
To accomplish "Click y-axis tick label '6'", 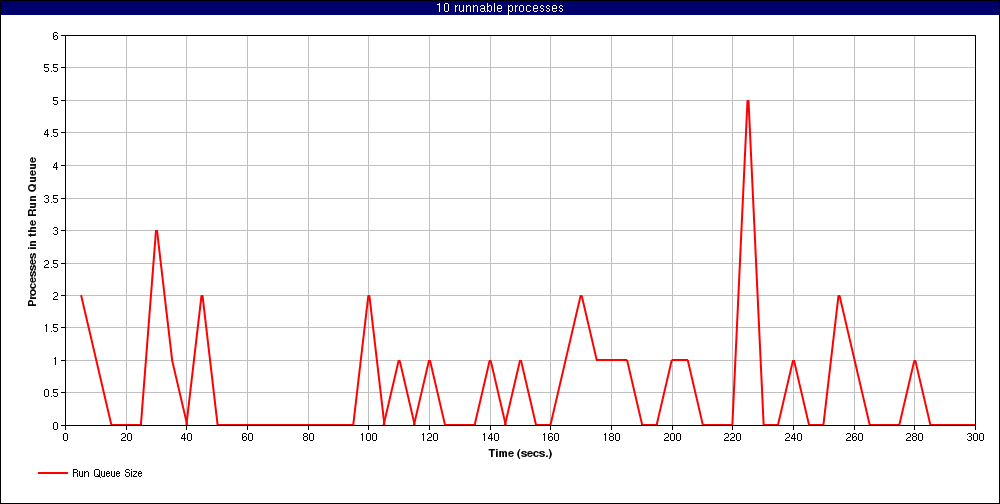I will click(x=57, y=36).
